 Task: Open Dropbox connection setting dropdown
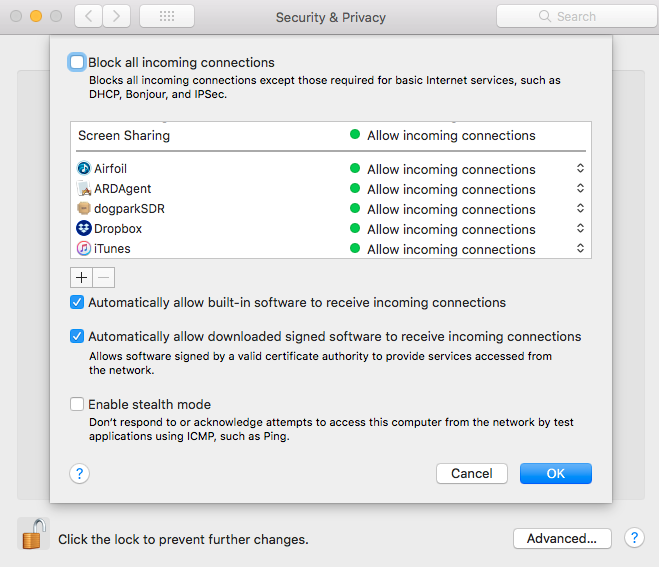pyautogui.click(x=580, y=229)
